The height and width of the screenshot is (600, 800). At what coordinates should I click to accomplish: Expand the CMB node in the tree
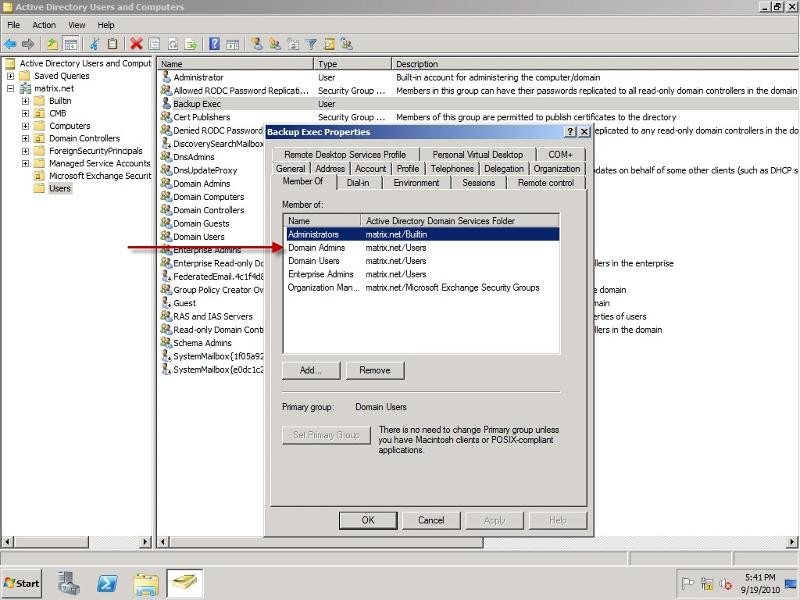click(25, 113)
